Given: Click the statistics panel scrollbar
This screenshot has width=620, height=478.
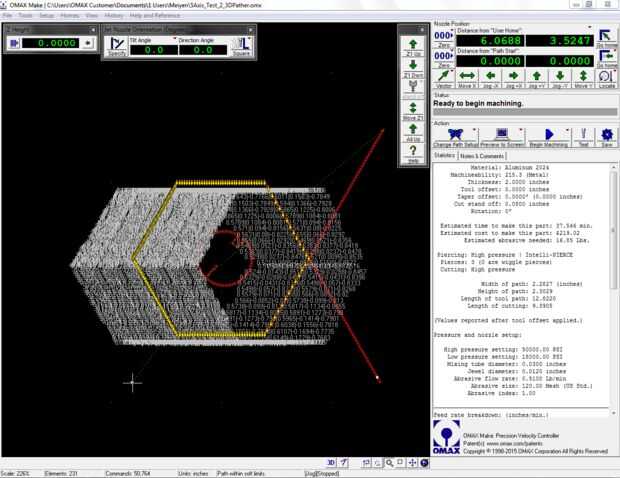Looking at the screenshot, I should (x=613, y=291).
